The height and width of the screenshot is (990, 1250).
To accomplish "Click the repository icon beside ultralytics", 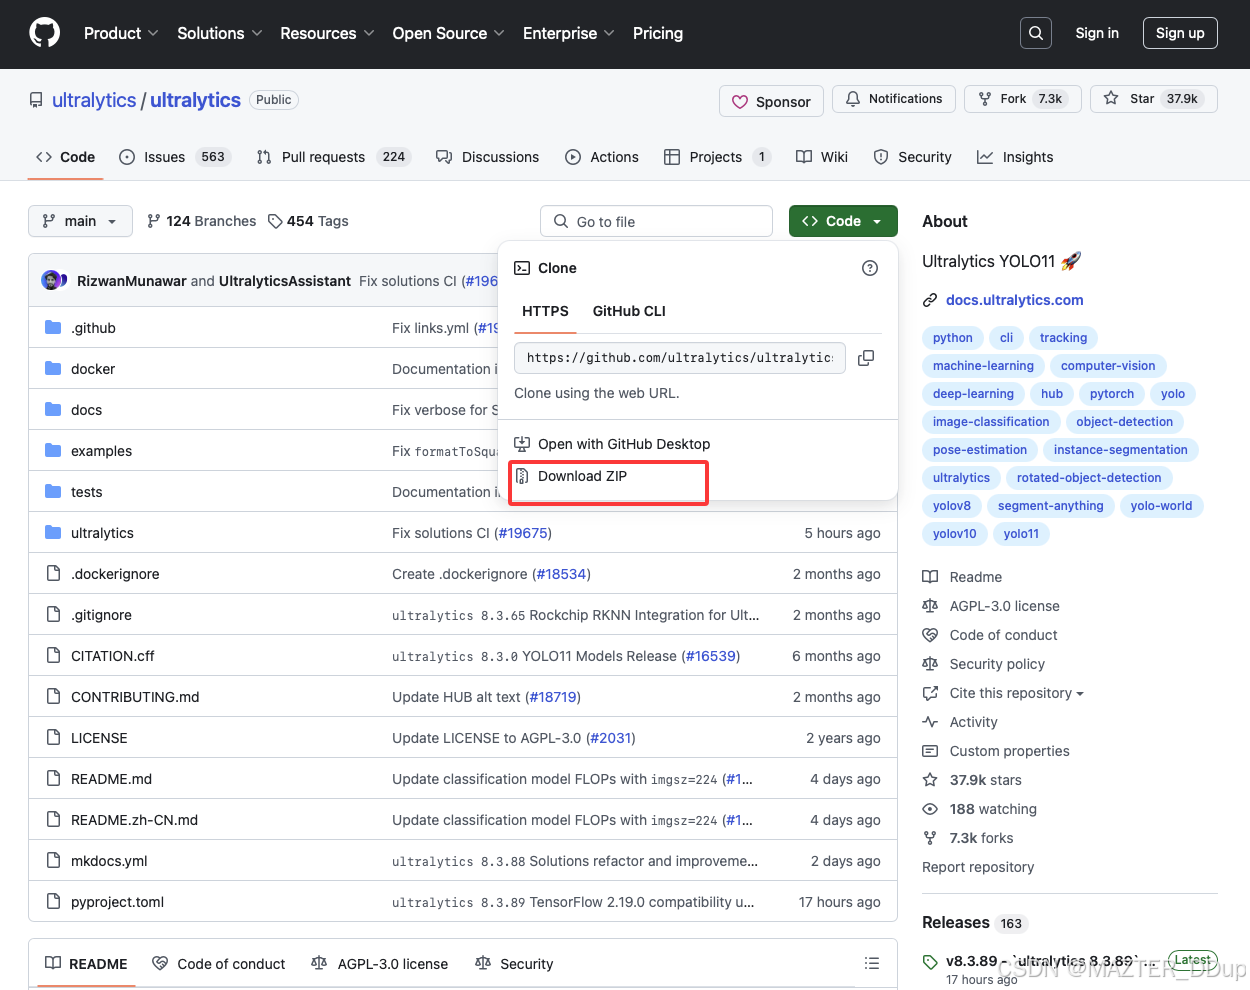I will [36, 100].
